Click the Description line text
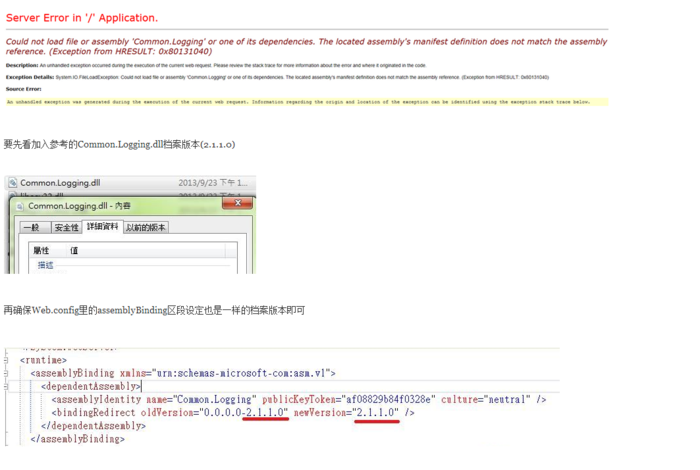 point(216,65)
